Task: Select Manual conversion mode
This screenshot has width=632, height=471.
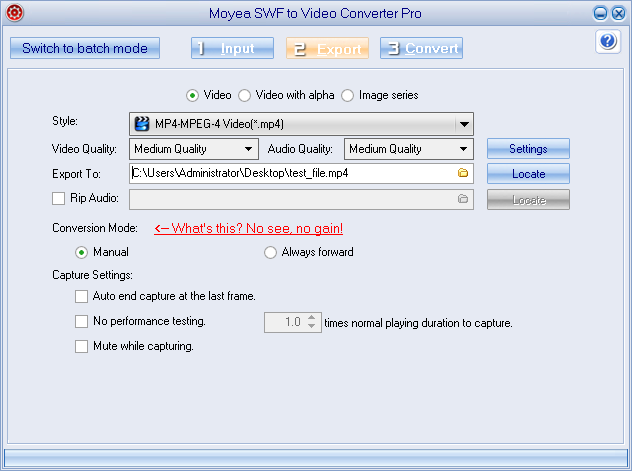Action: pyautogui.click(x=81, y=253)
